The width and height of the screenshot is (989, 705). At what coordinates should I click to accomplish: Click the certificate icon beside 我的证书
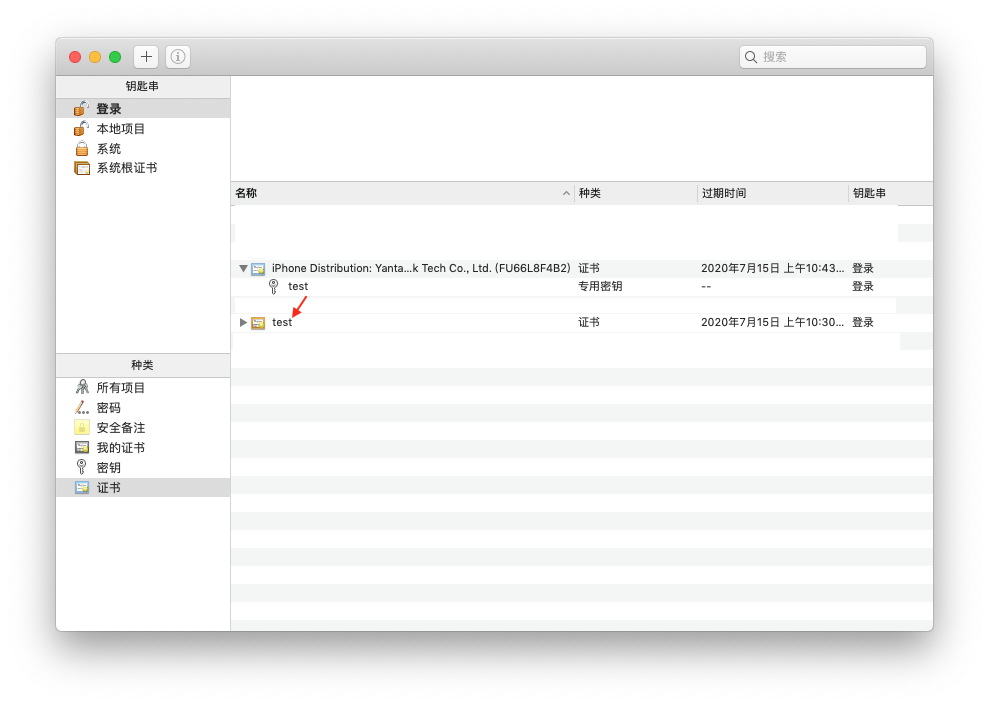[x=82, y=447]
